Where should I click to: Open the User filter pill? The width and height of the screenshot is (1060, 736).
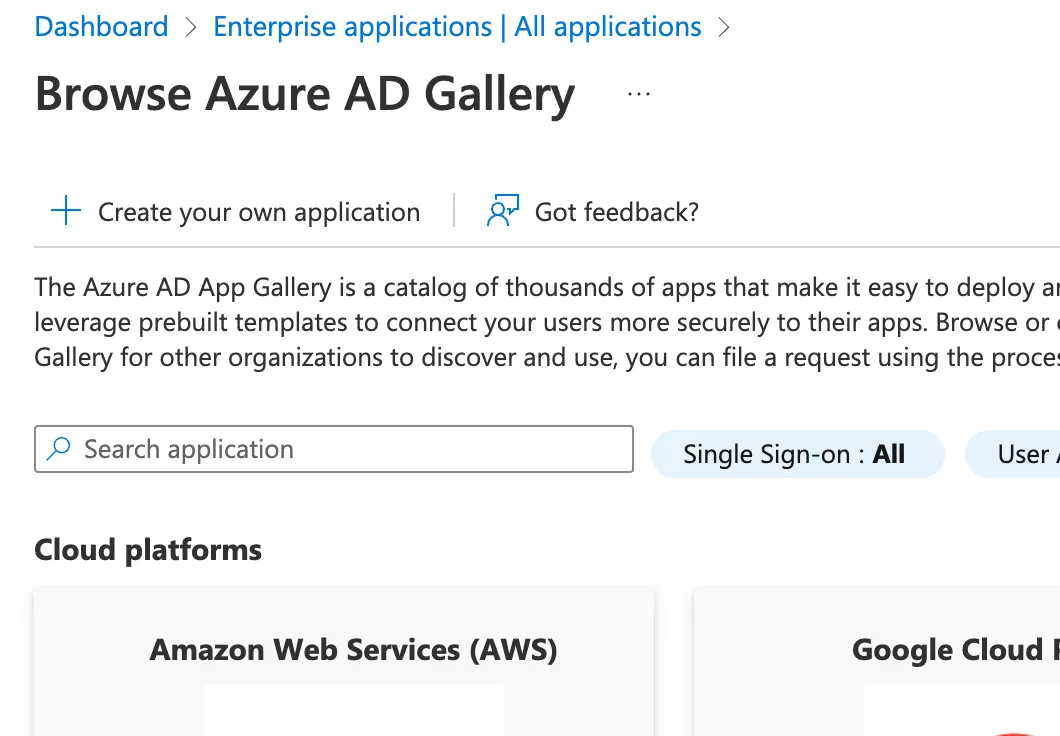(1013, 454)
